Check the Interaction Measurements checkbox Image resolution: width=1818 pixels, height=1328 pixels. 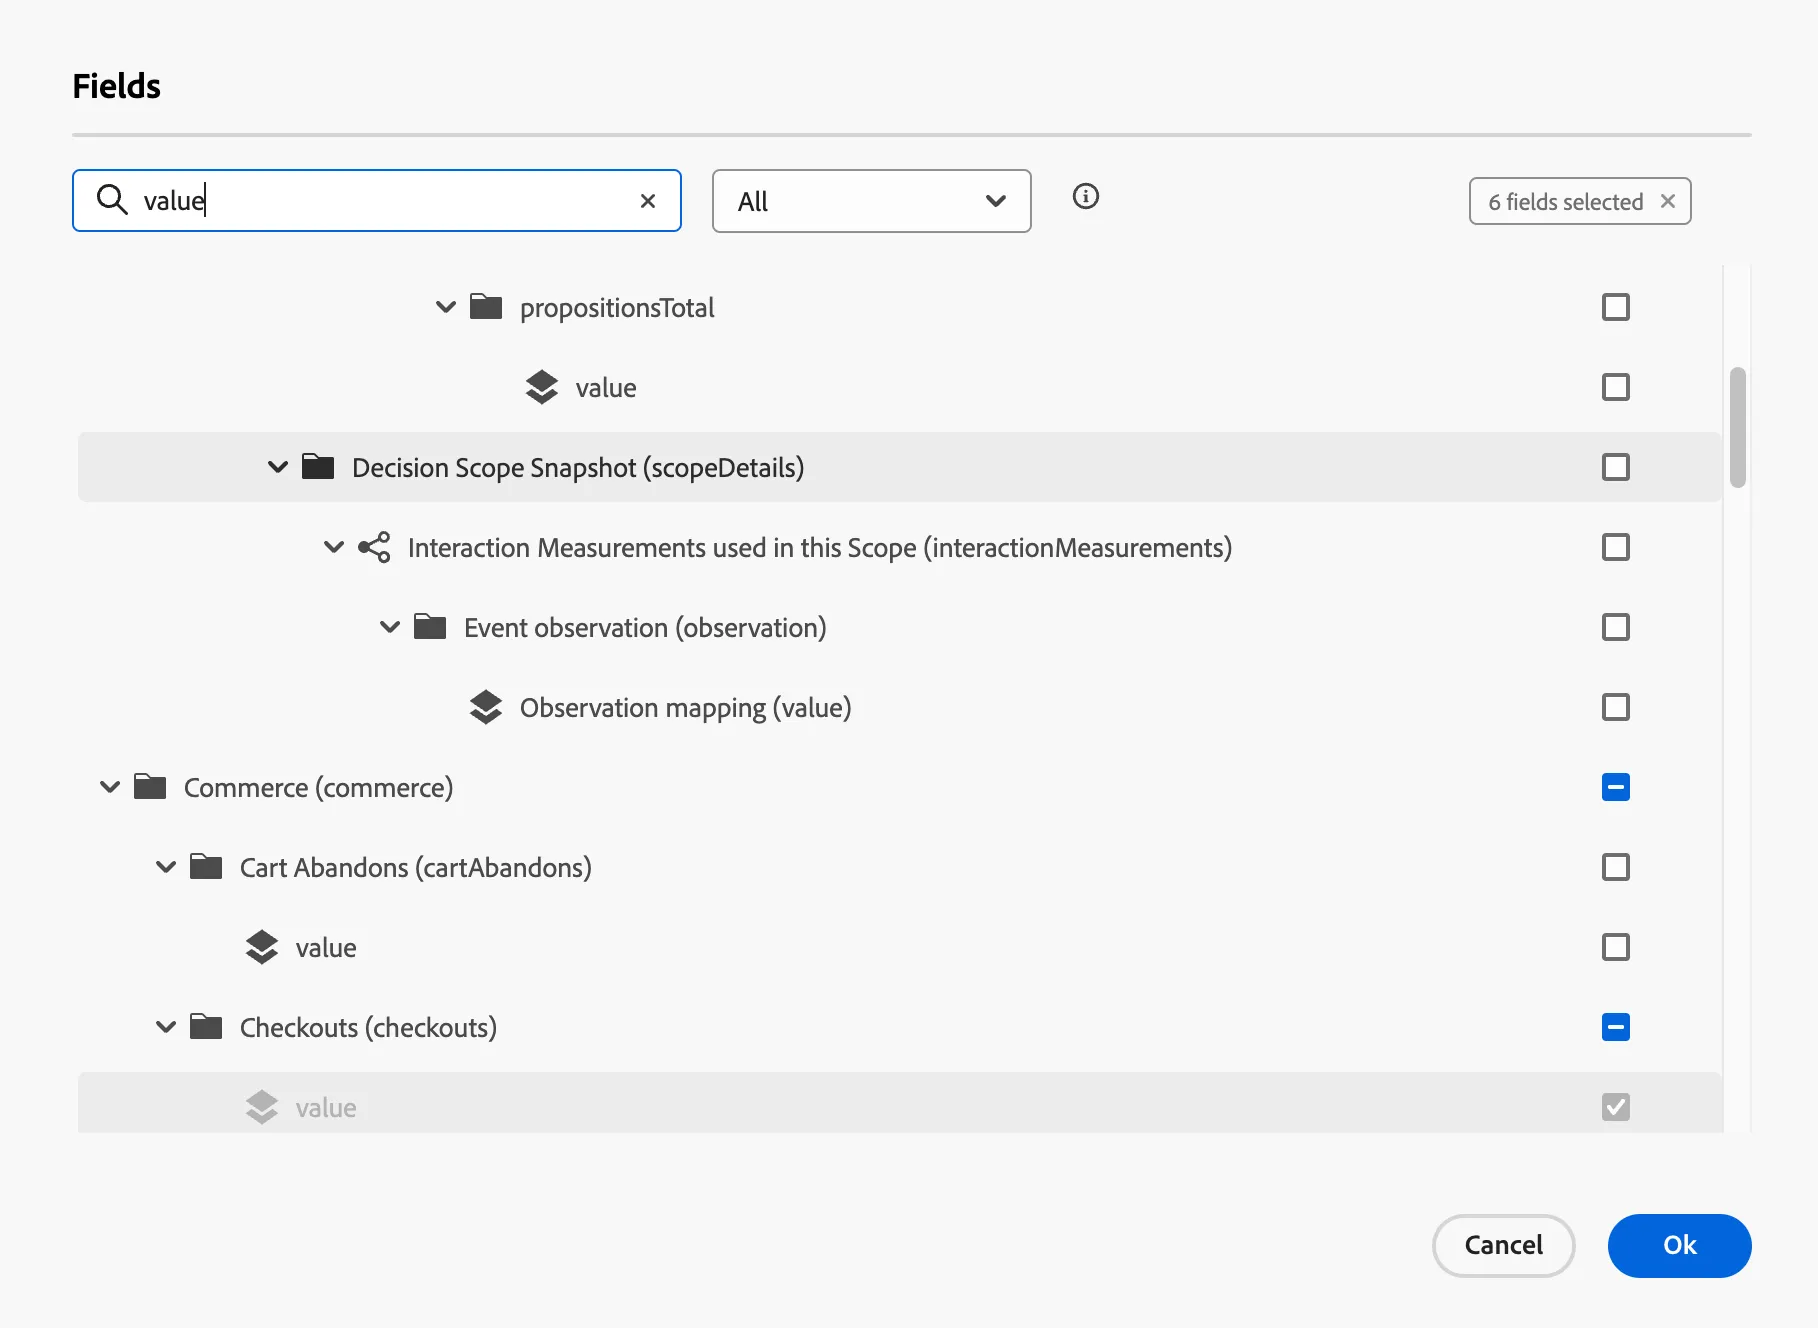1616,547
